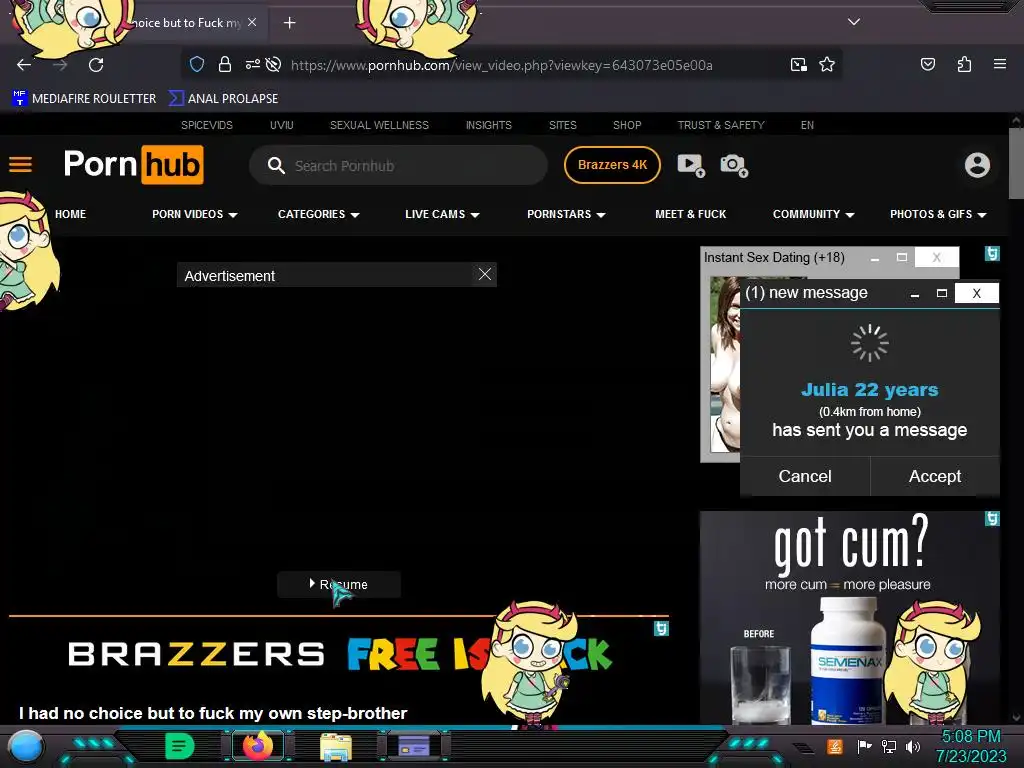Open the Firefox application menu
The image size is (1024, 768).
[999, 64]
